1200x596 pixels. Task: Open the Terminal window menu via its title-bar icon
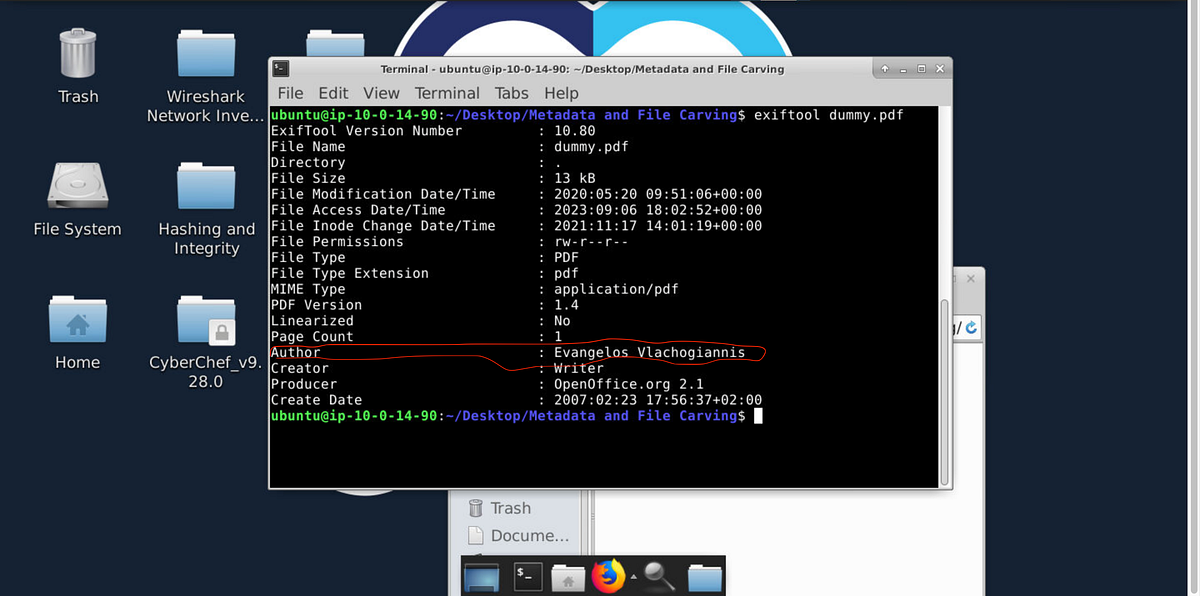tap(279, 68)
